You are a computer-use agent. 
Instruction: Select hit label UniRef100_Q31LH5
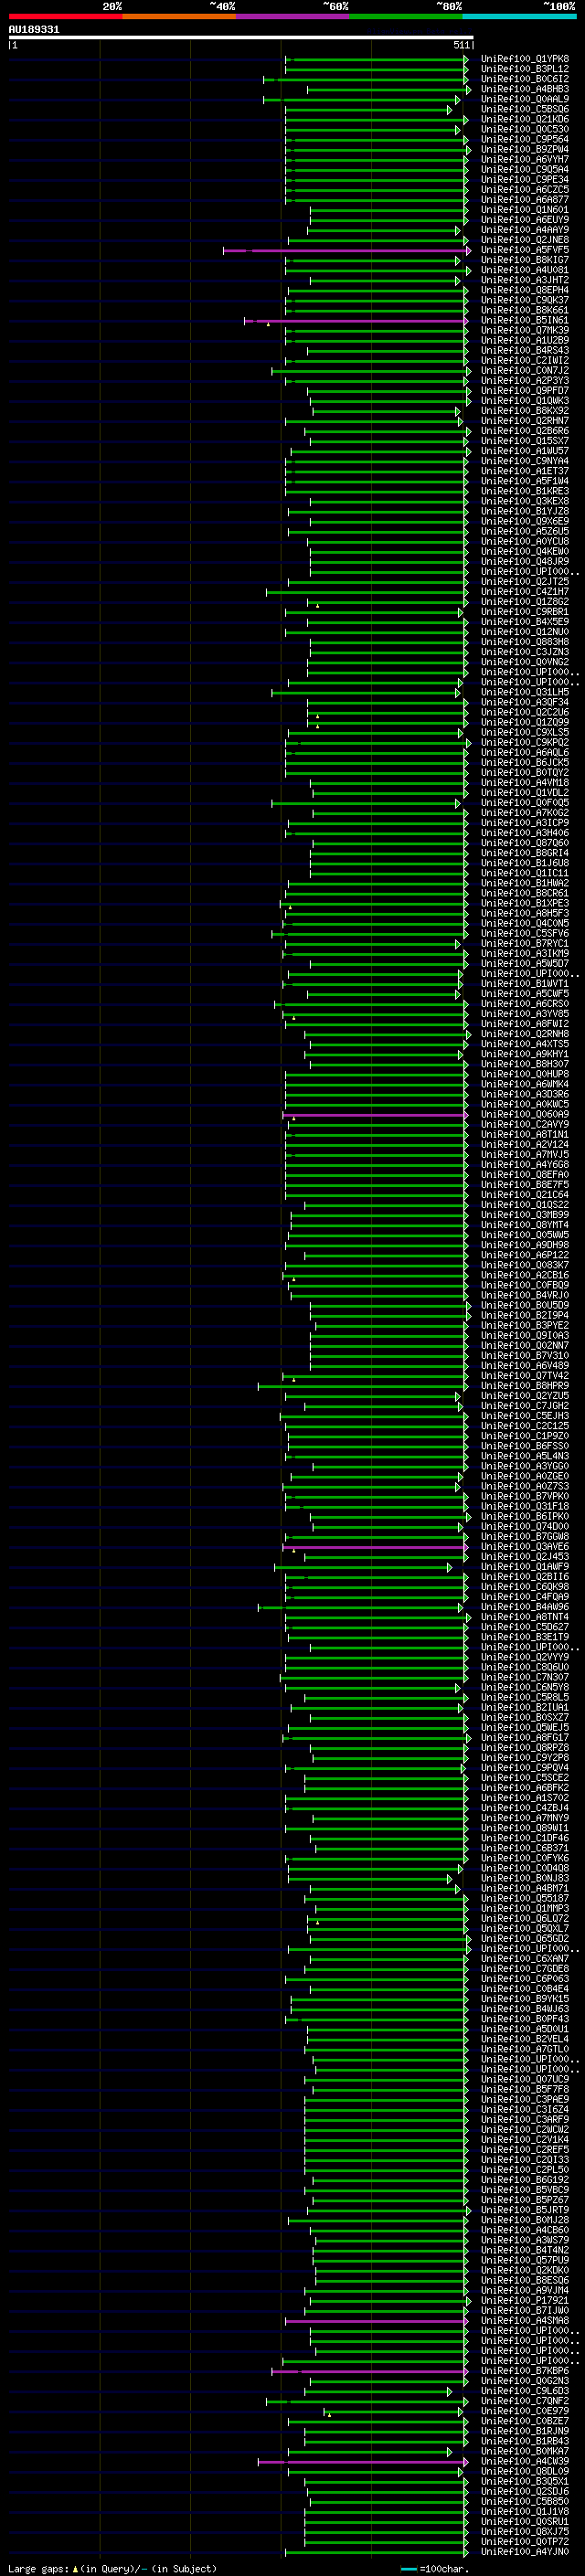pyautogui.click(x=525, y=692)
